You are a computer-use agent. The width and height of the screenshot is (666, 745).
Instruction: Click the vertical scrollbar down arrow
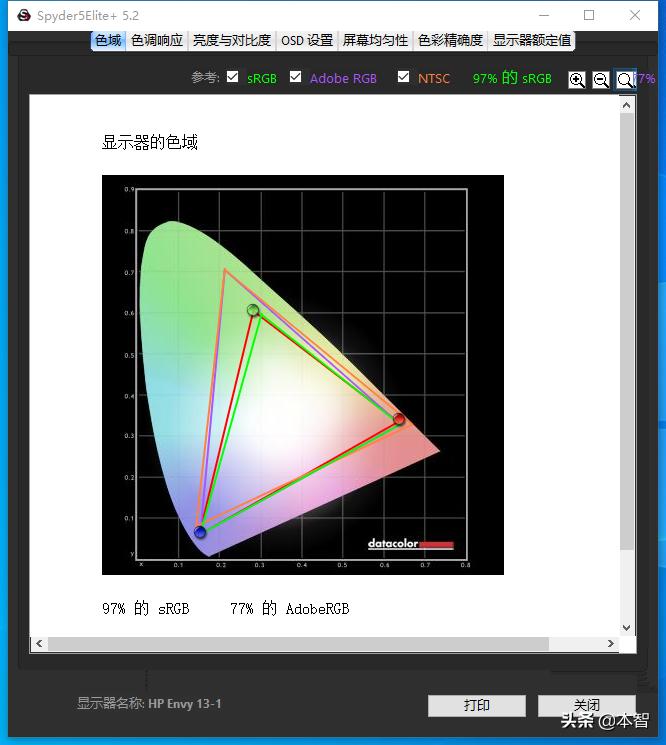click(x=627, y=628)
